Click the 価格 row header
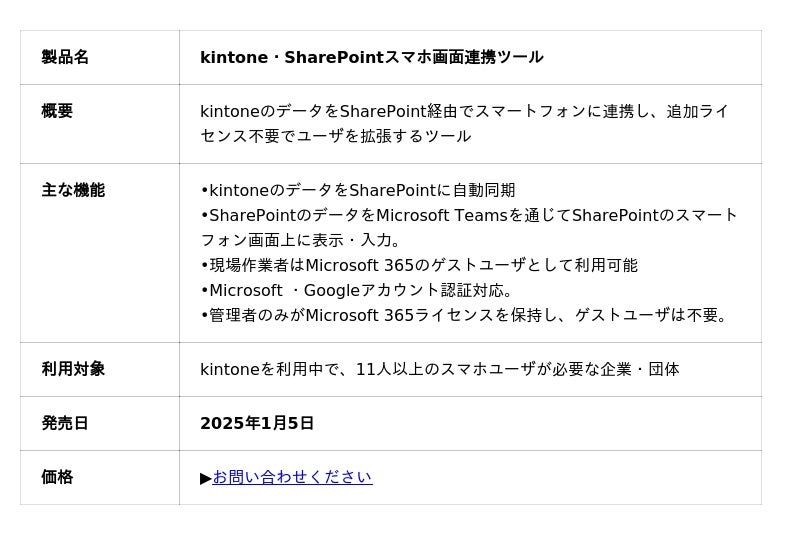Image resolution: width=800 pixels, height=535 pixels. (57, 478)
